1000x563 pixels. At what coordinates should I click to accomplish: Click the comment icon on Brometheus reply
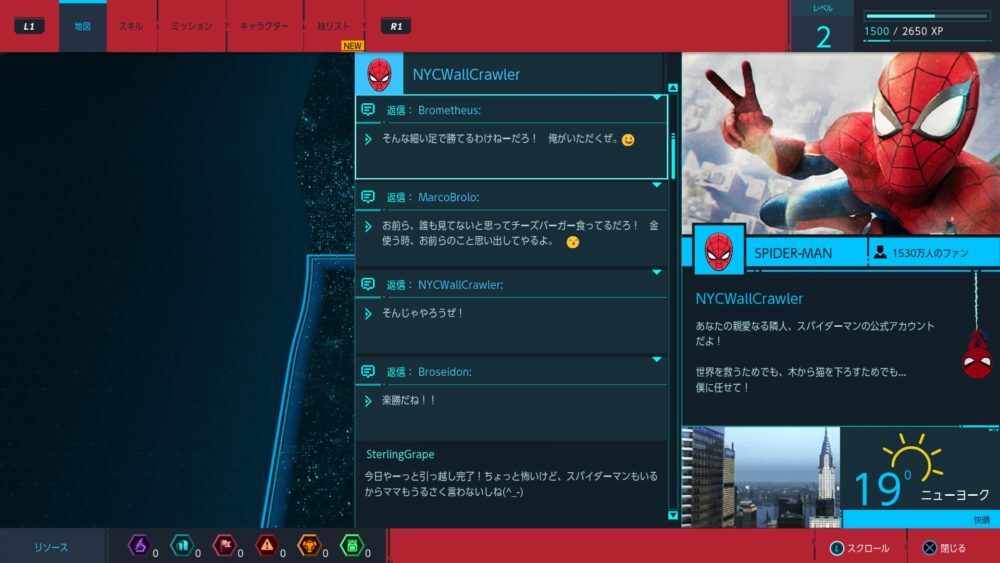tap(368, 110)
